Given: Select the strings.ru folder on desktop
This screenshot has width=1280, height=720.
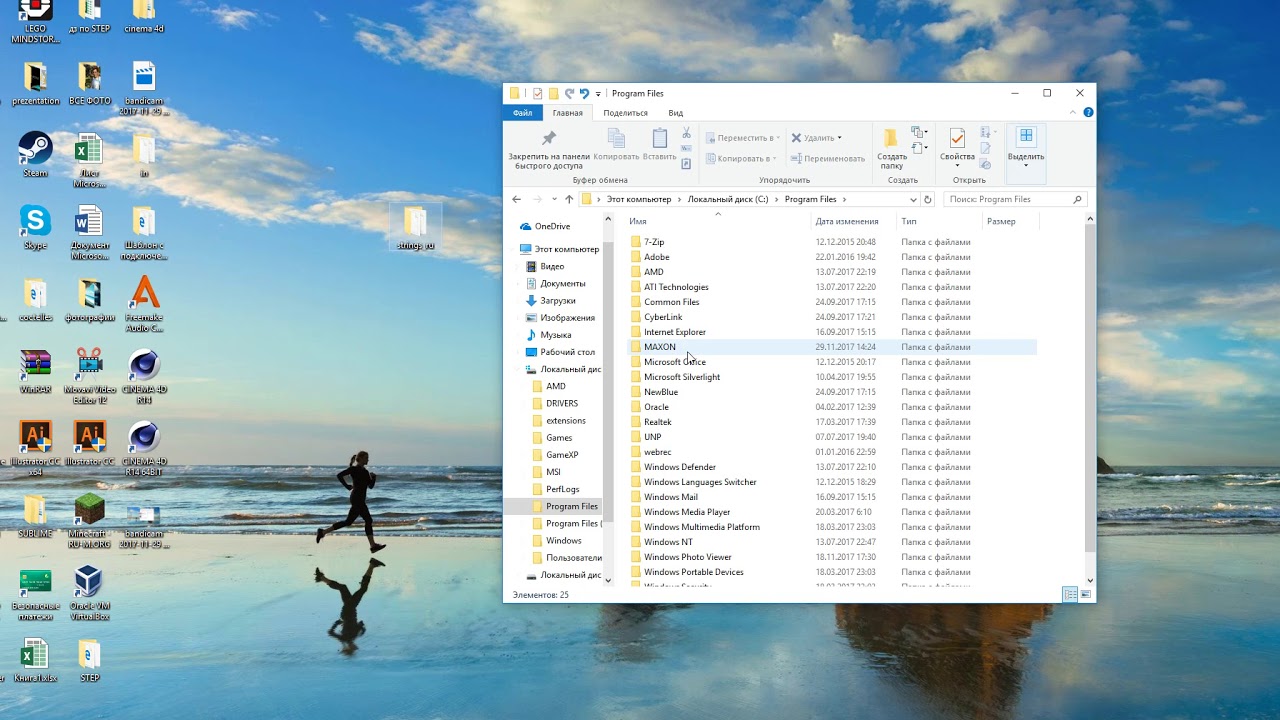Looking at the screenshot, I should pyautogui.click(x=415, y=228).
